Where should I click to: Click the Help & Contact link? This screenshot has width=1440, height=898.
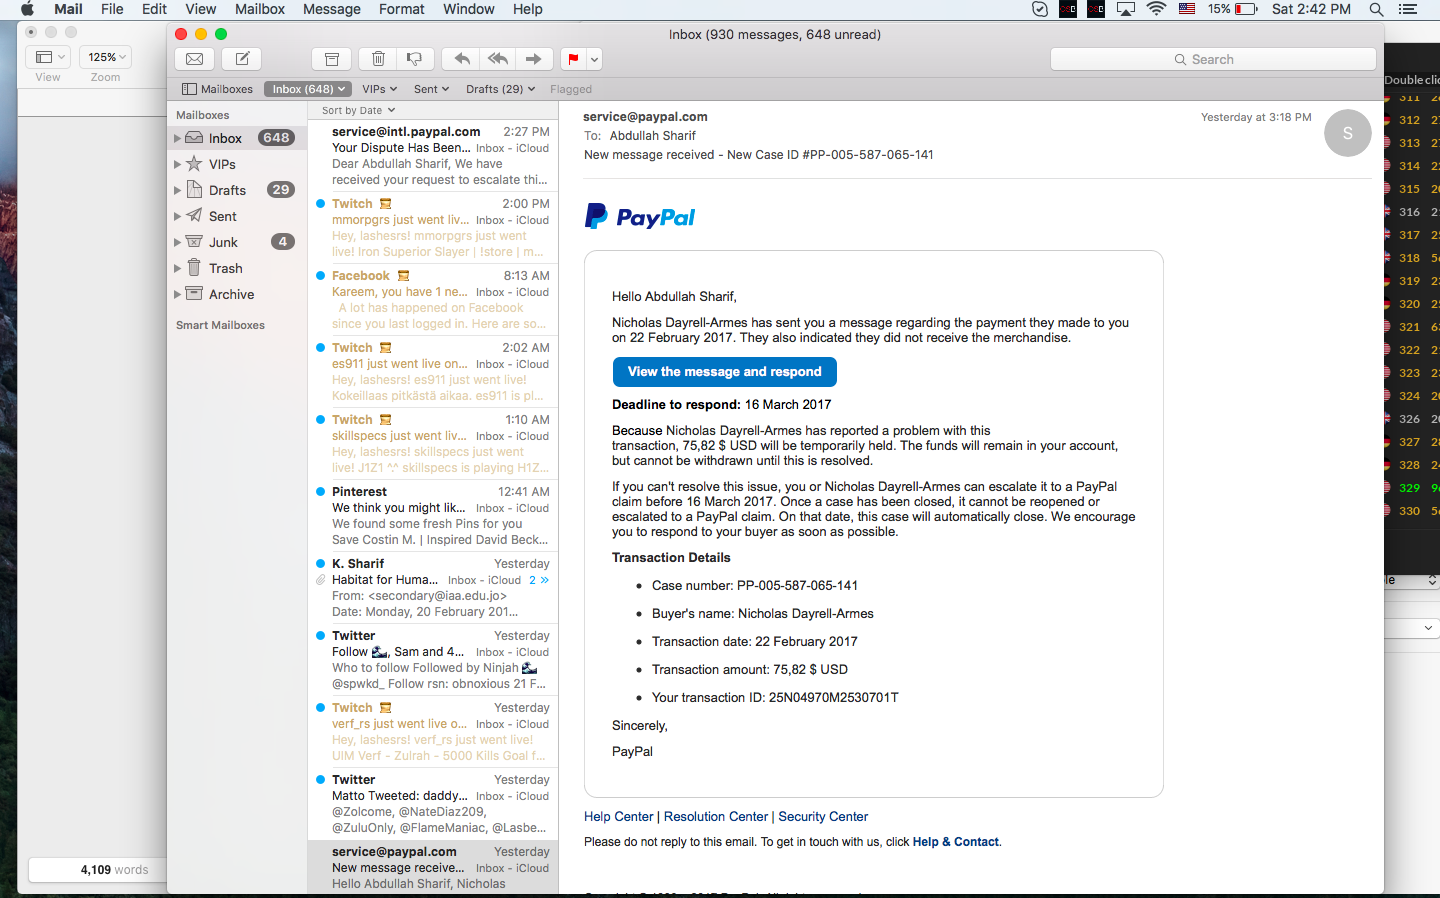pyautogui.click(x=955, y=842)
